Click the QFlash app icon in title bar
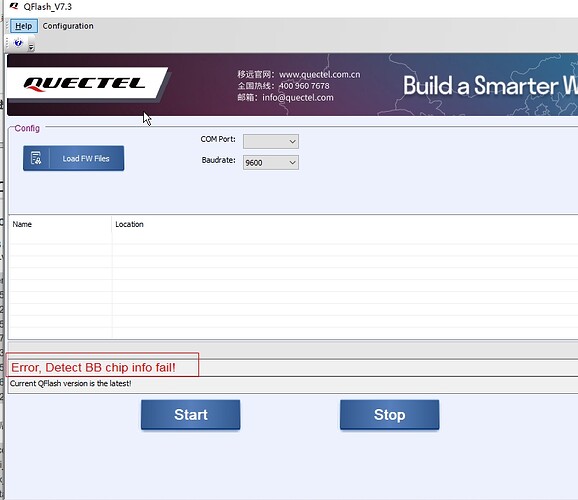The width and height of the screenshot is (578, 500). click(14, 6)
